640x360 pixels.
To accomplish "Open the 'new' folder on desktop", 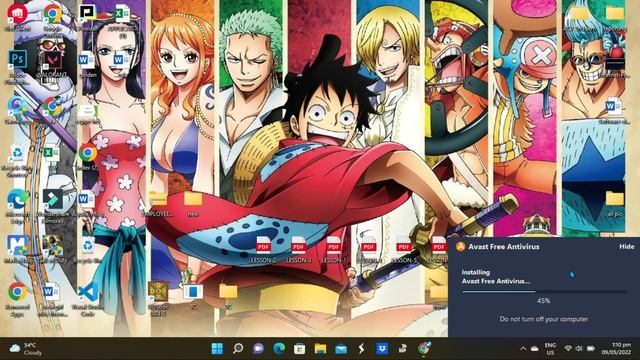I will point(193,203).
